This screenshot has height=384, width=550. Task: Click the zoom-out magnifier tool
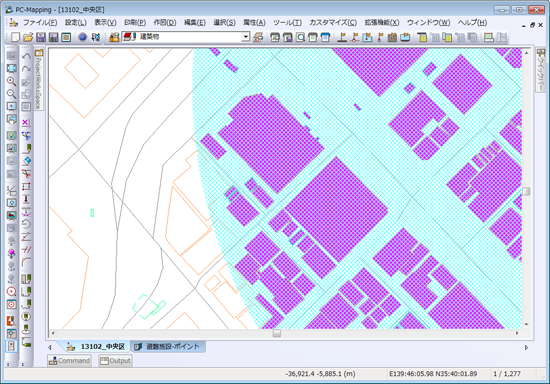point(12,94)
